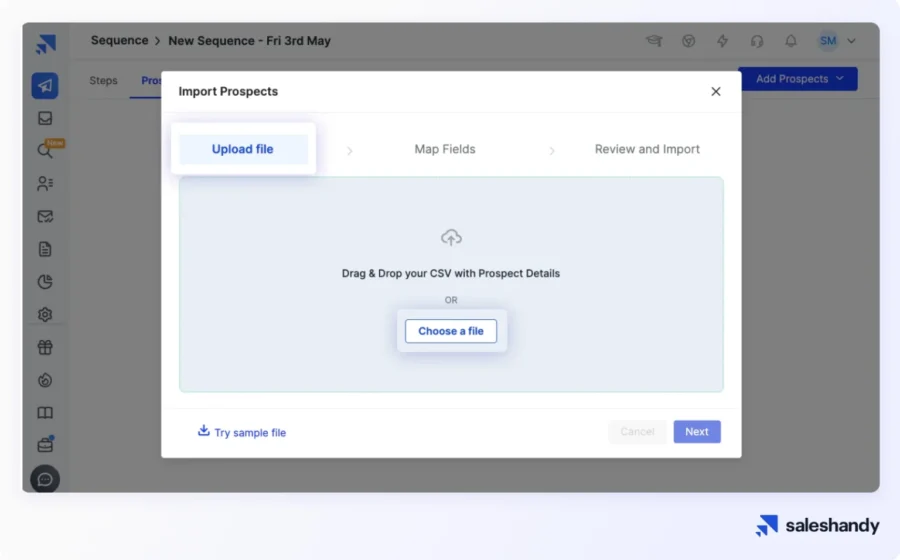The width and height of the screenshot is (900, 560).
Task: Close the Import Prospects dialog
Action: pyautogui.click(x=715, y=91)
